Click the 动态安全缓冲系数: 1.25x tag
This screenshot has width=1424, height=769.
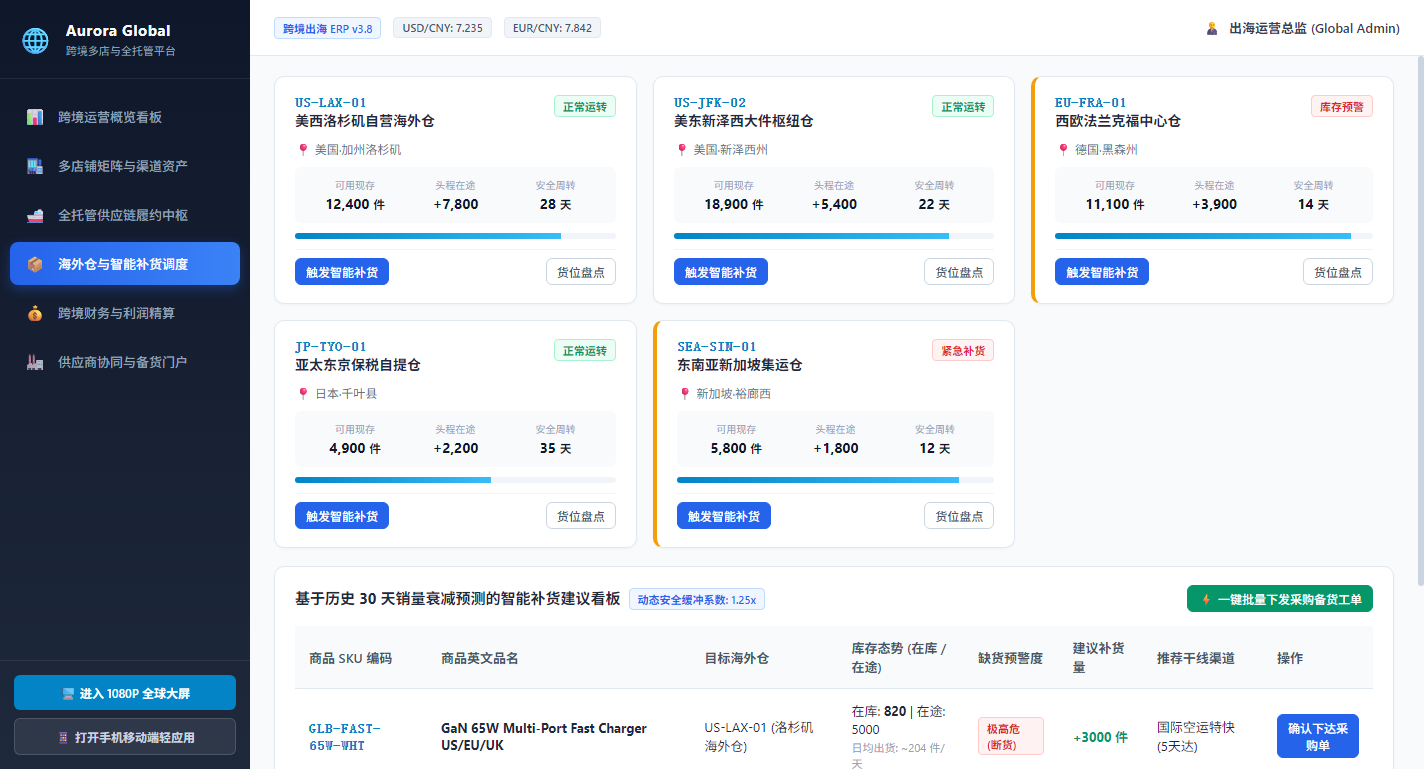[697, 599]
